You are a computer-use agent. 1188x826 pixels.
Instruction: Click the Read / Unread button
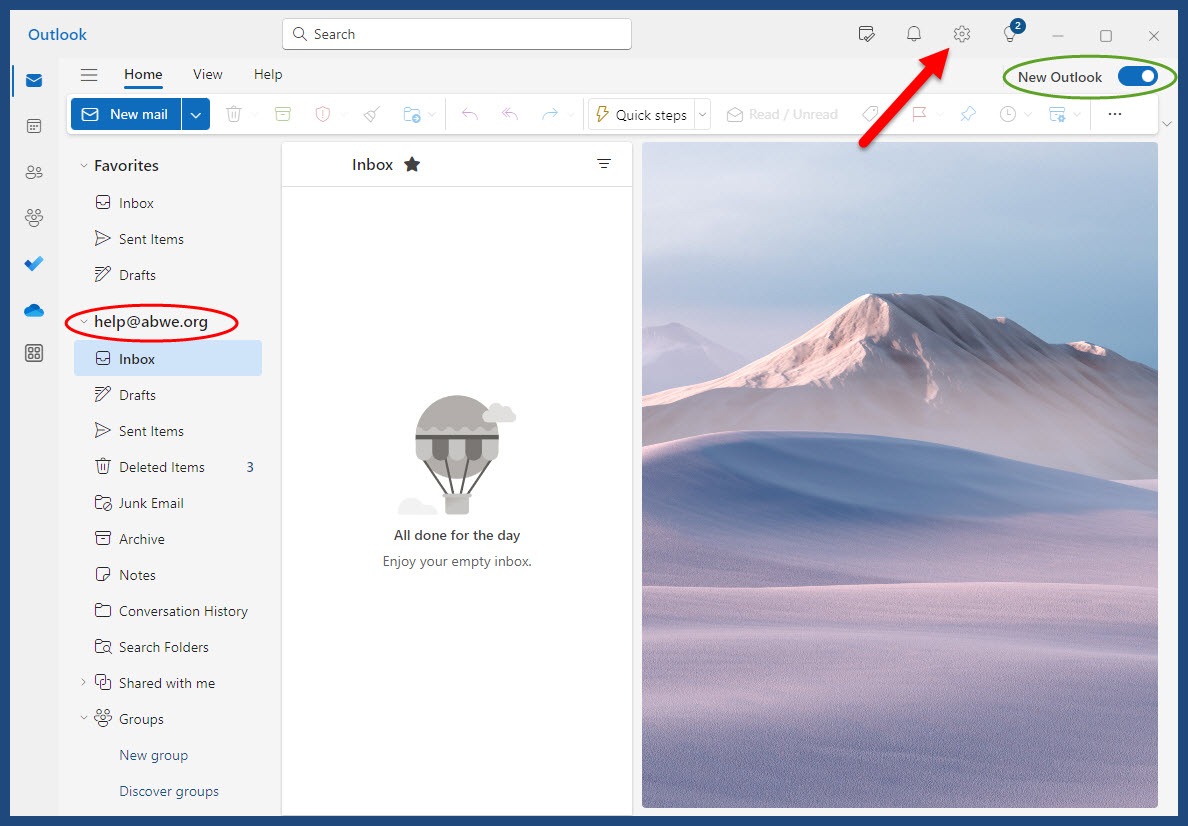(x=782, y=114)
